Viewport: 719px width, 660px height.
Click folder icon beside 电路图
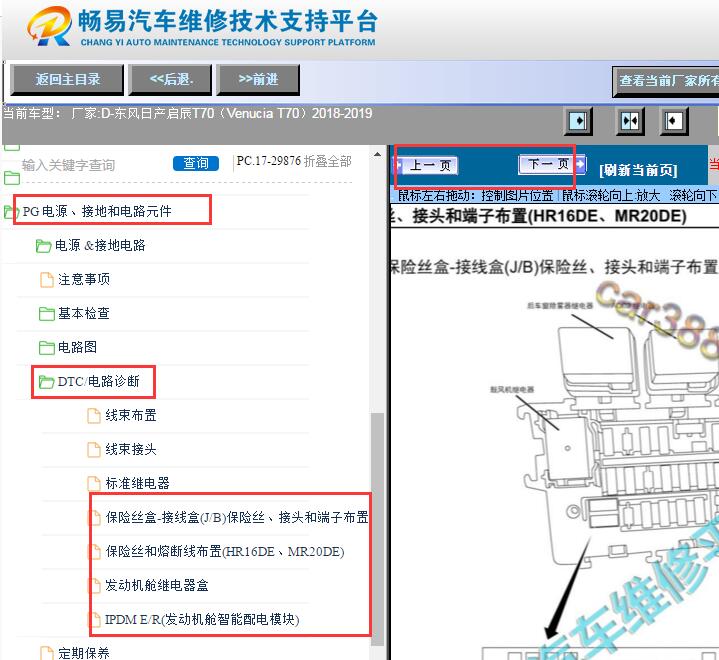(x=47, y=348)
